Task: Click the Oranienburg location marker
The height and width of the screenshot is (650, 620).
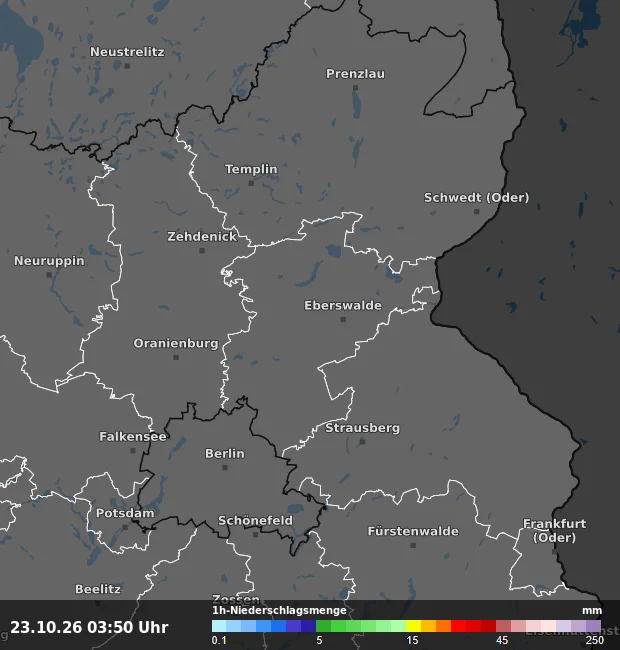Action: coord(176,357)
